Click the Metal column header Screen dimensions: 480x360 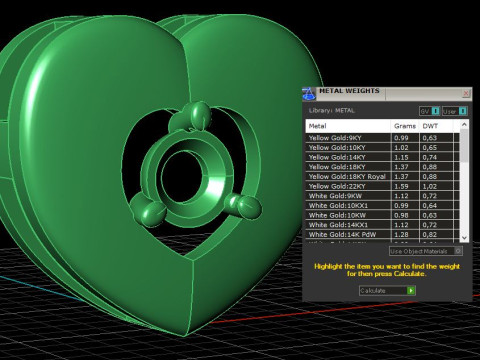point(348,126)
